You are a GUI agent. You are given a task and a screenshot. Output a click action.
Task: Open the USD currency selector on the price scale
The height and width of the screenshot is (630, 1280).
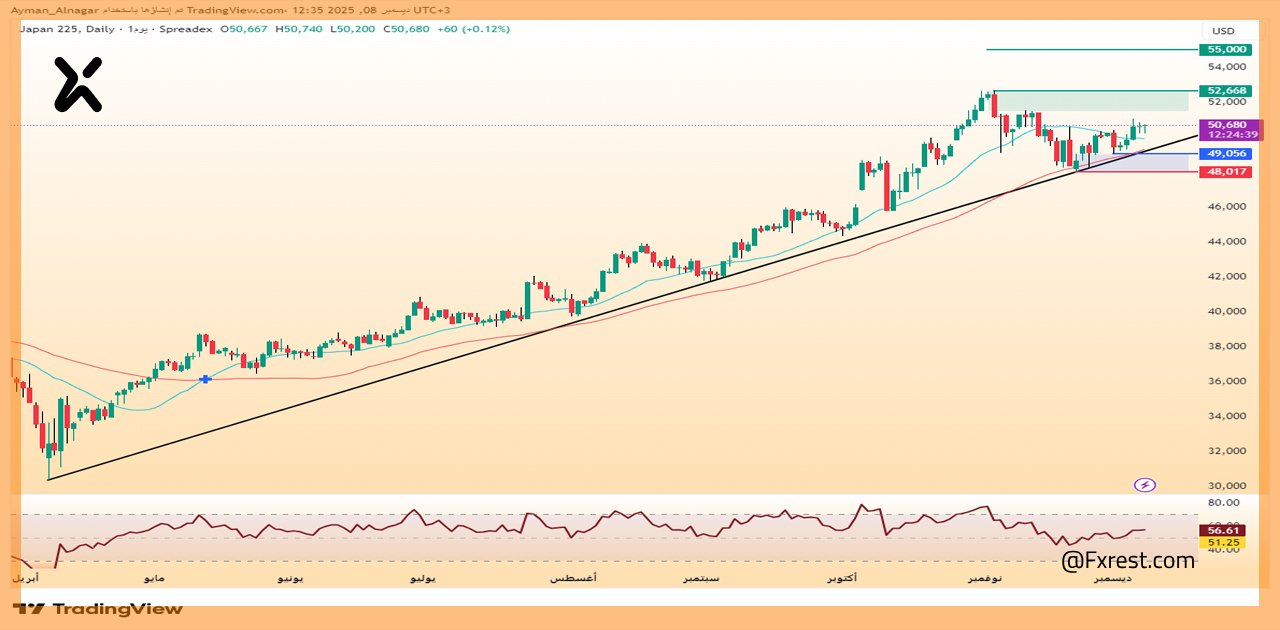coord(1222,30)
